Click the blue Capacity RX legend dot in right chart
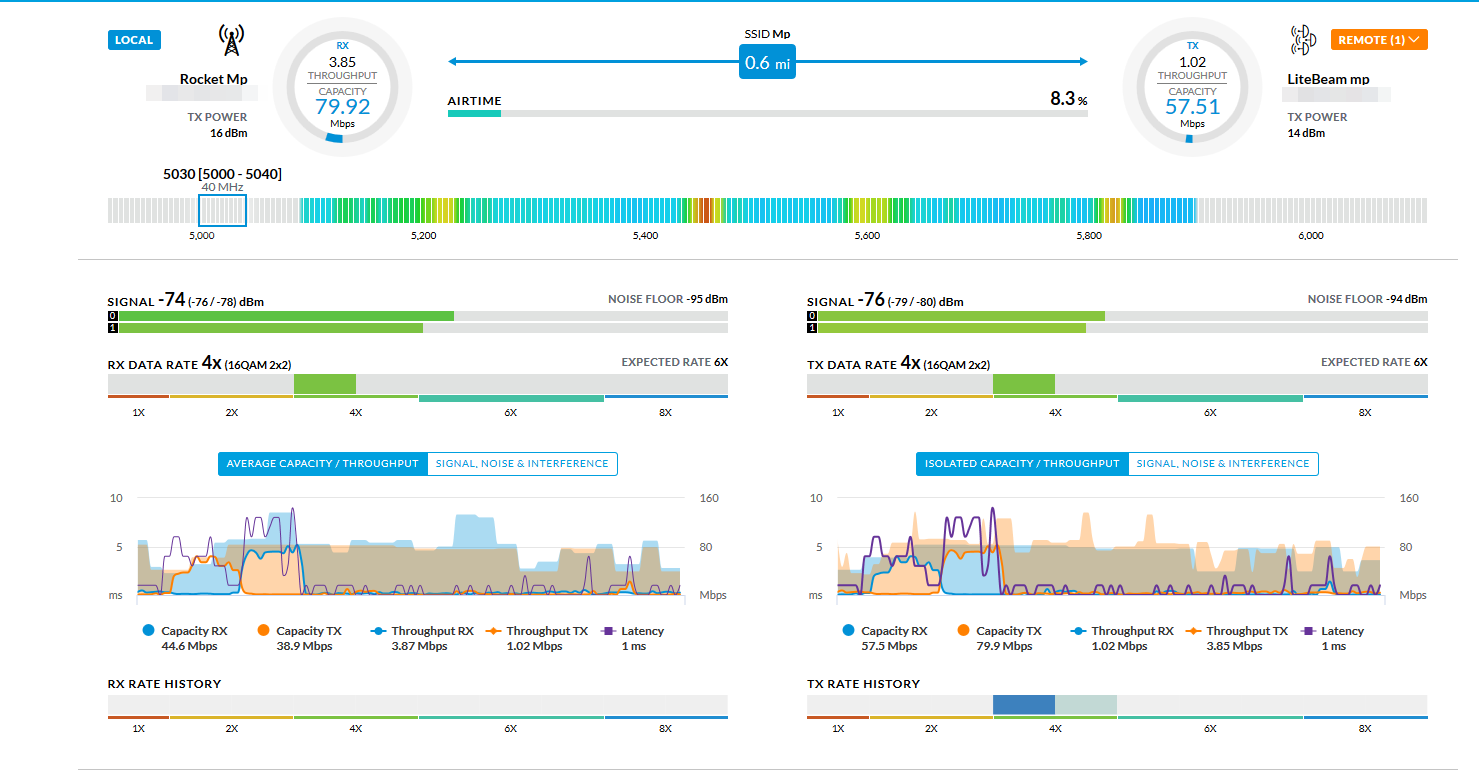 [x=849, y=631]
